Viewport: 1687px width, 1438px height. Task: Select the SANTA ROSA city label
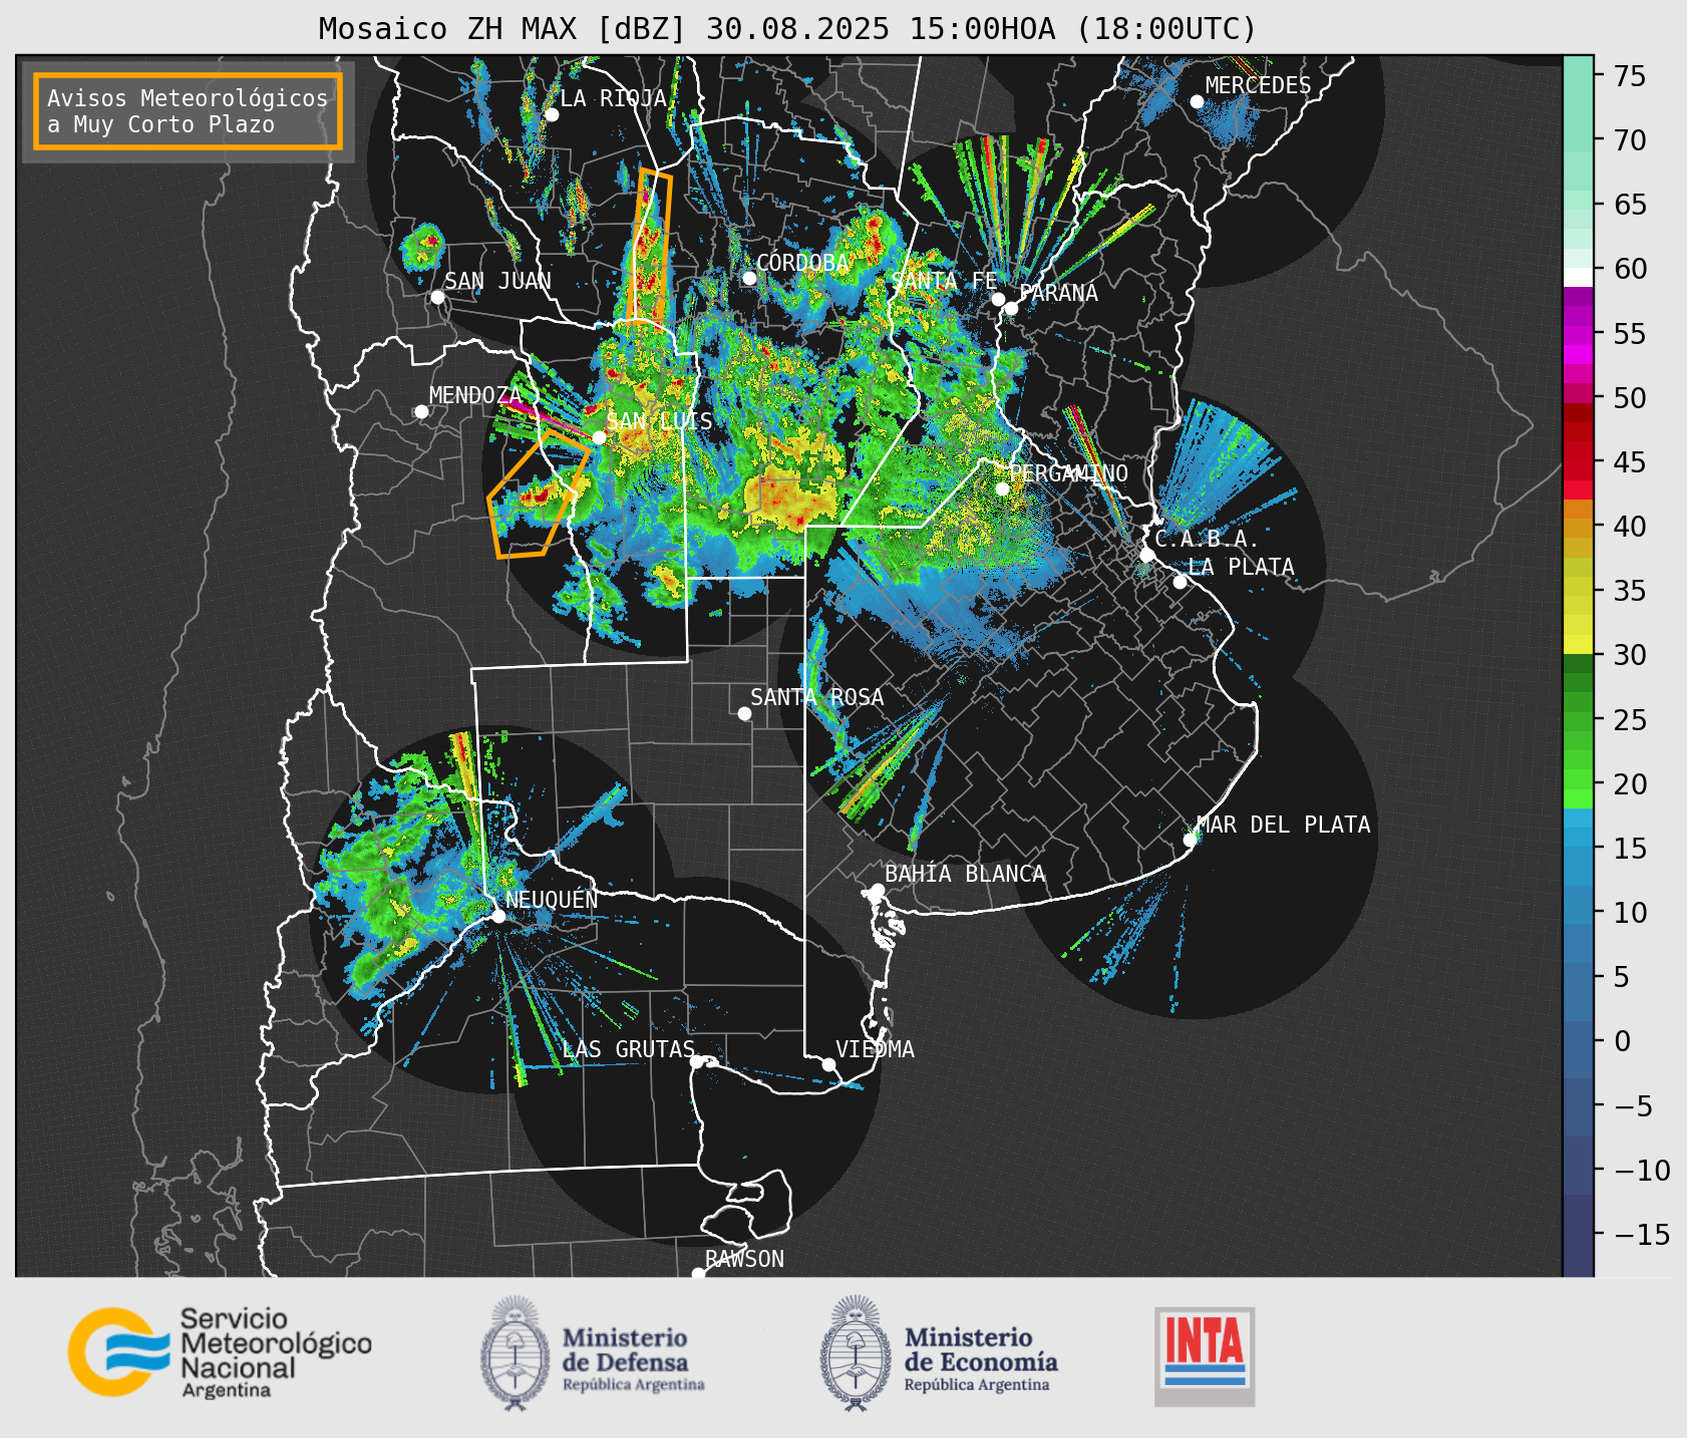(817, 697)
